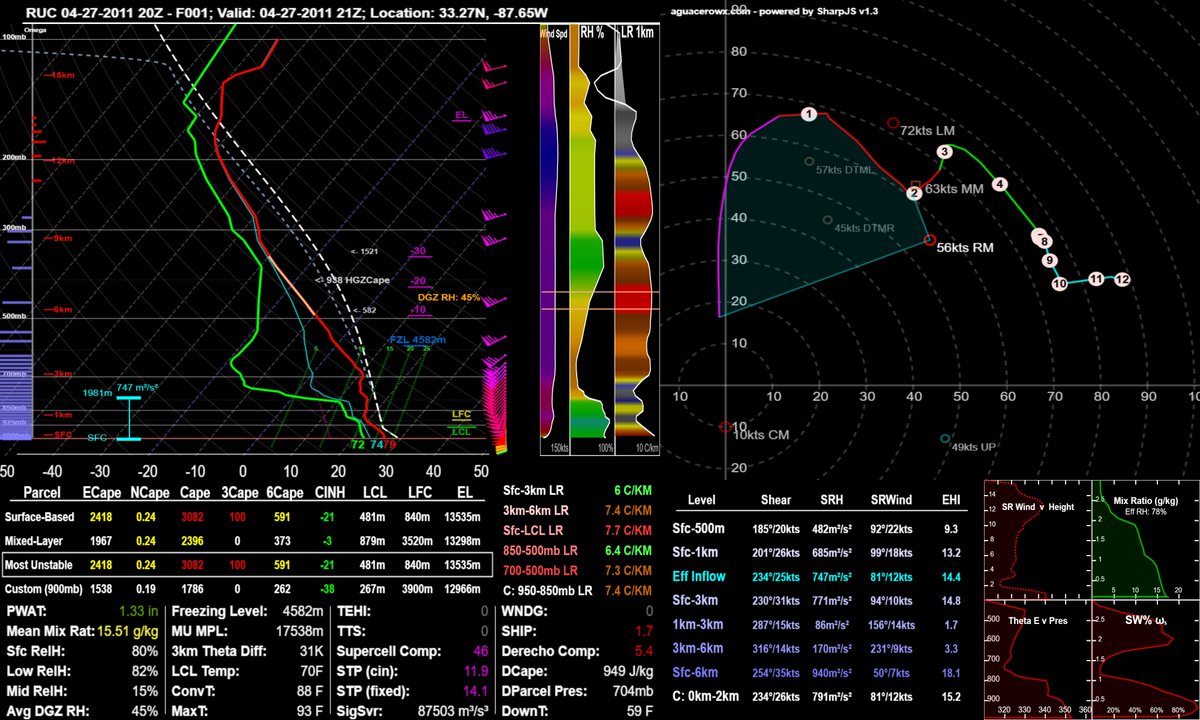Click hodograph height marker 2
This screenshot has width=1200, height=720.
(x=914, y=193)
